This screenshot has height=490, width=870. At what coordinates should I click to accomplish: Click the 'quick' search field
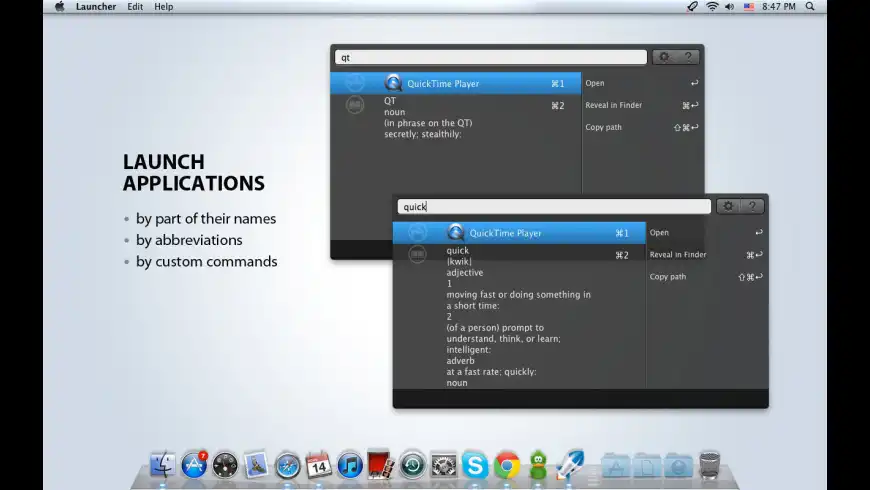554,206
